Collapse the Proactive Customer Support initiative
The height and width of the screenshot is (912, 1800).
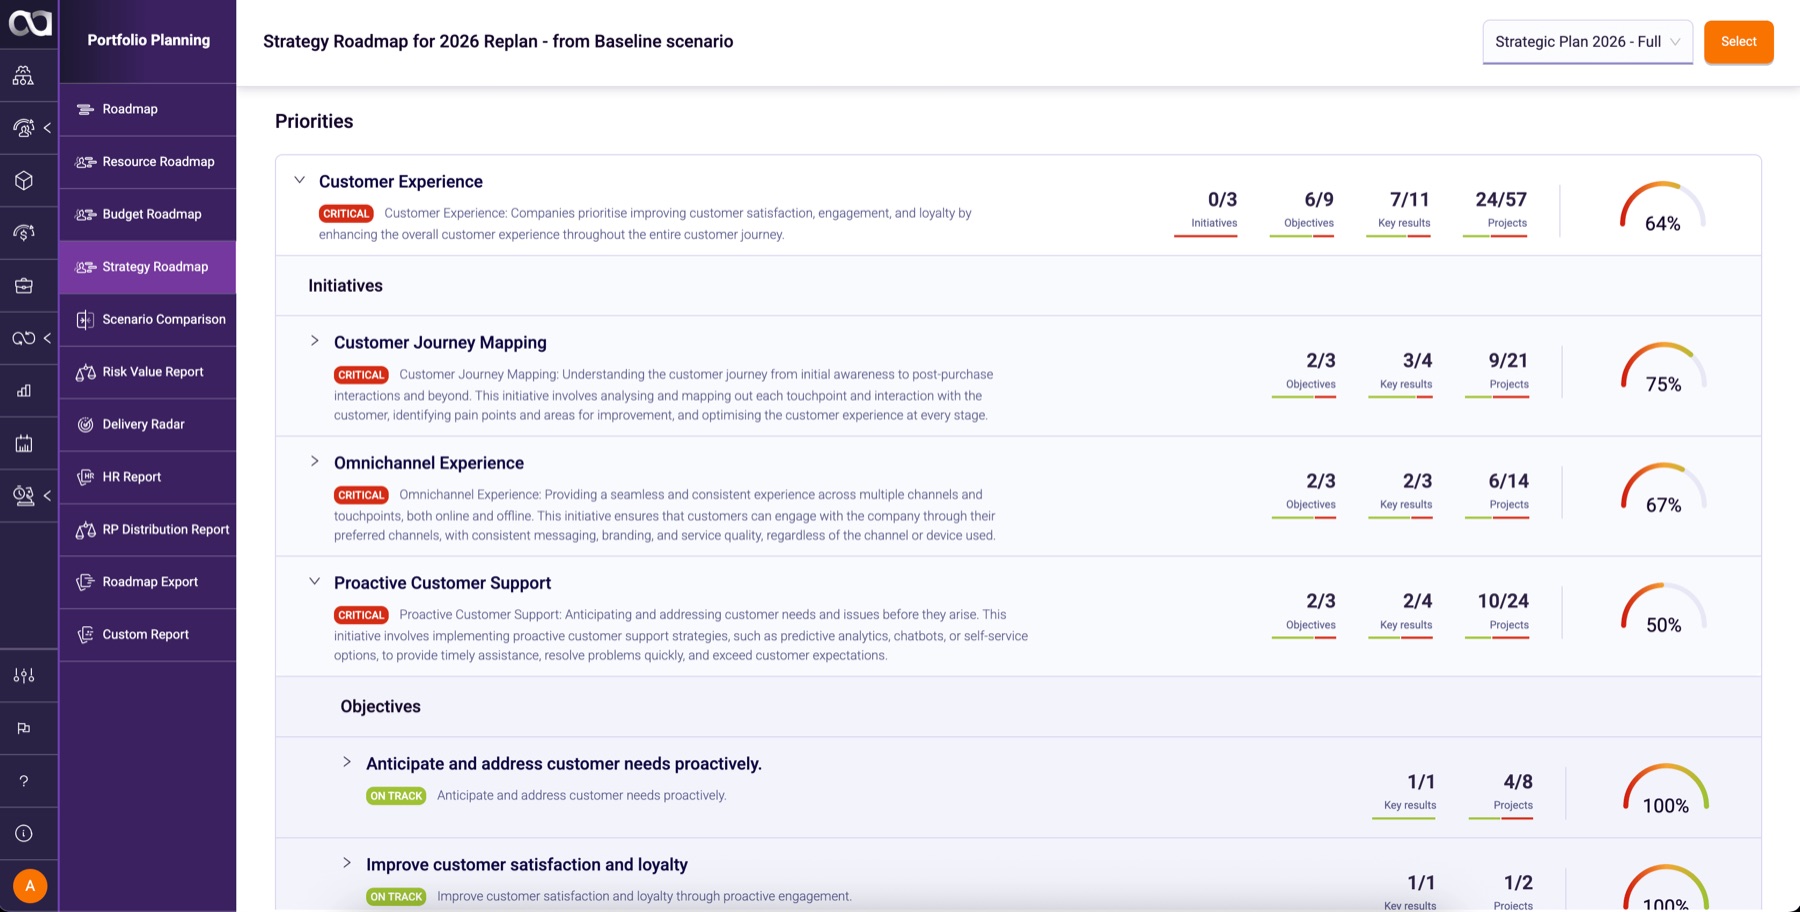[314, 581]
